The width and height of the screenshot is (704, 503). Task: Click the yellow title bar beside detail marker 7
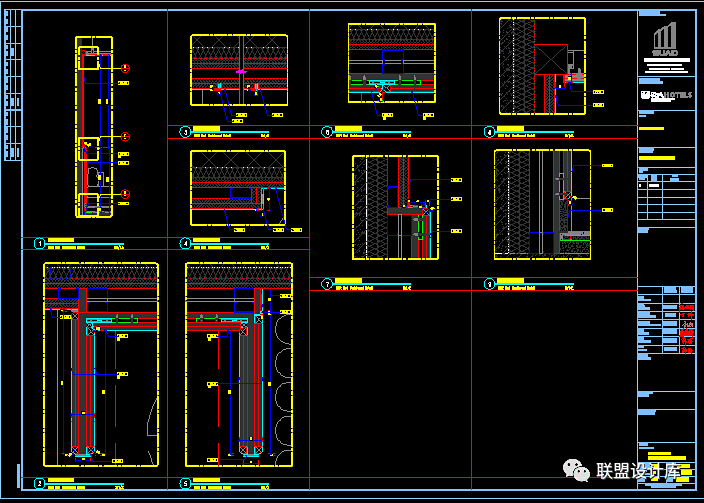(348, 281)
